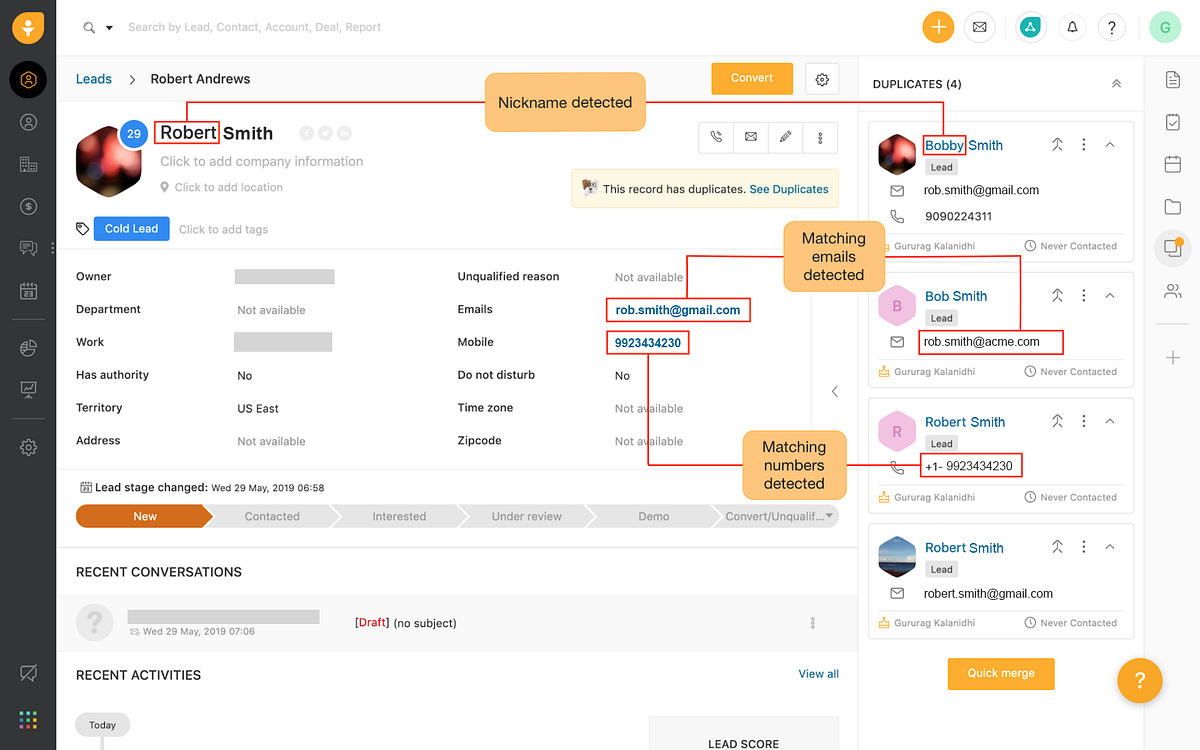The width and height of the screenshot is (1200, 750).
Task: Click the Quick merge button
Action: [x=1001, y=673]
